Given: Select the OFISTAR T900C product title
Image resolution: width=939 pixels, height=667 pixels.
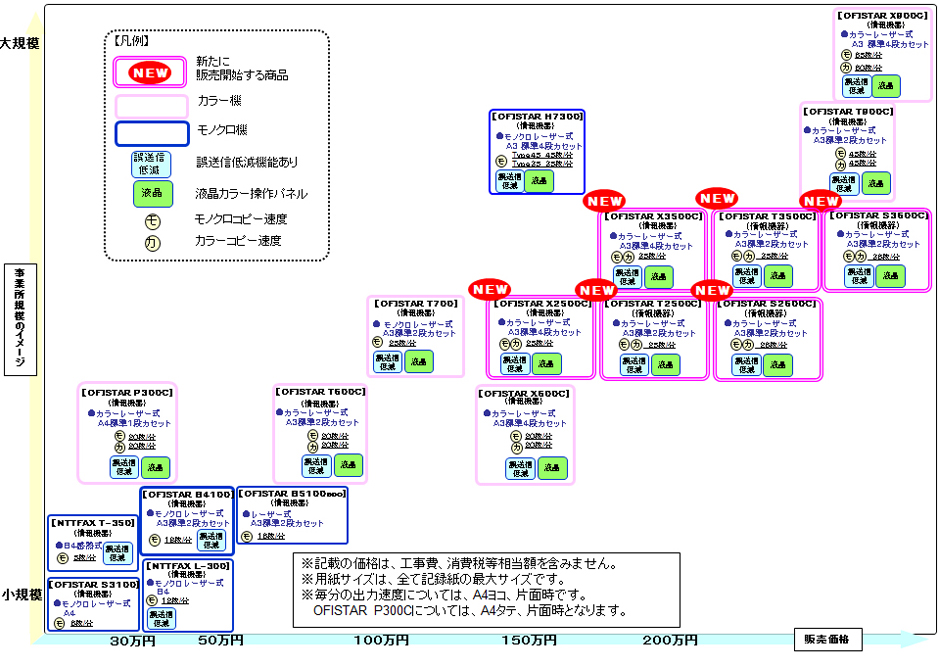Looking at the screenshot, I should [848, 111].
